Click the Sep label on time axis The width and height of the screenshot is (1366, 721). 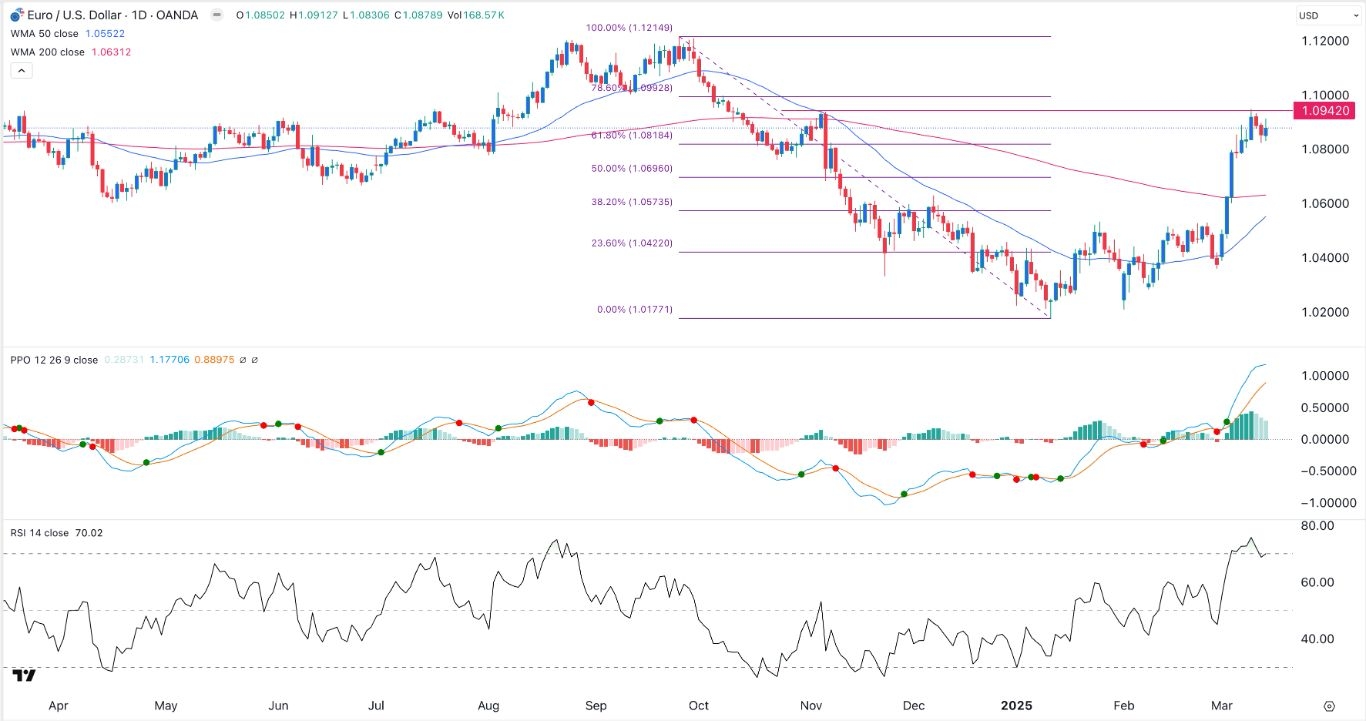point(594,705)
